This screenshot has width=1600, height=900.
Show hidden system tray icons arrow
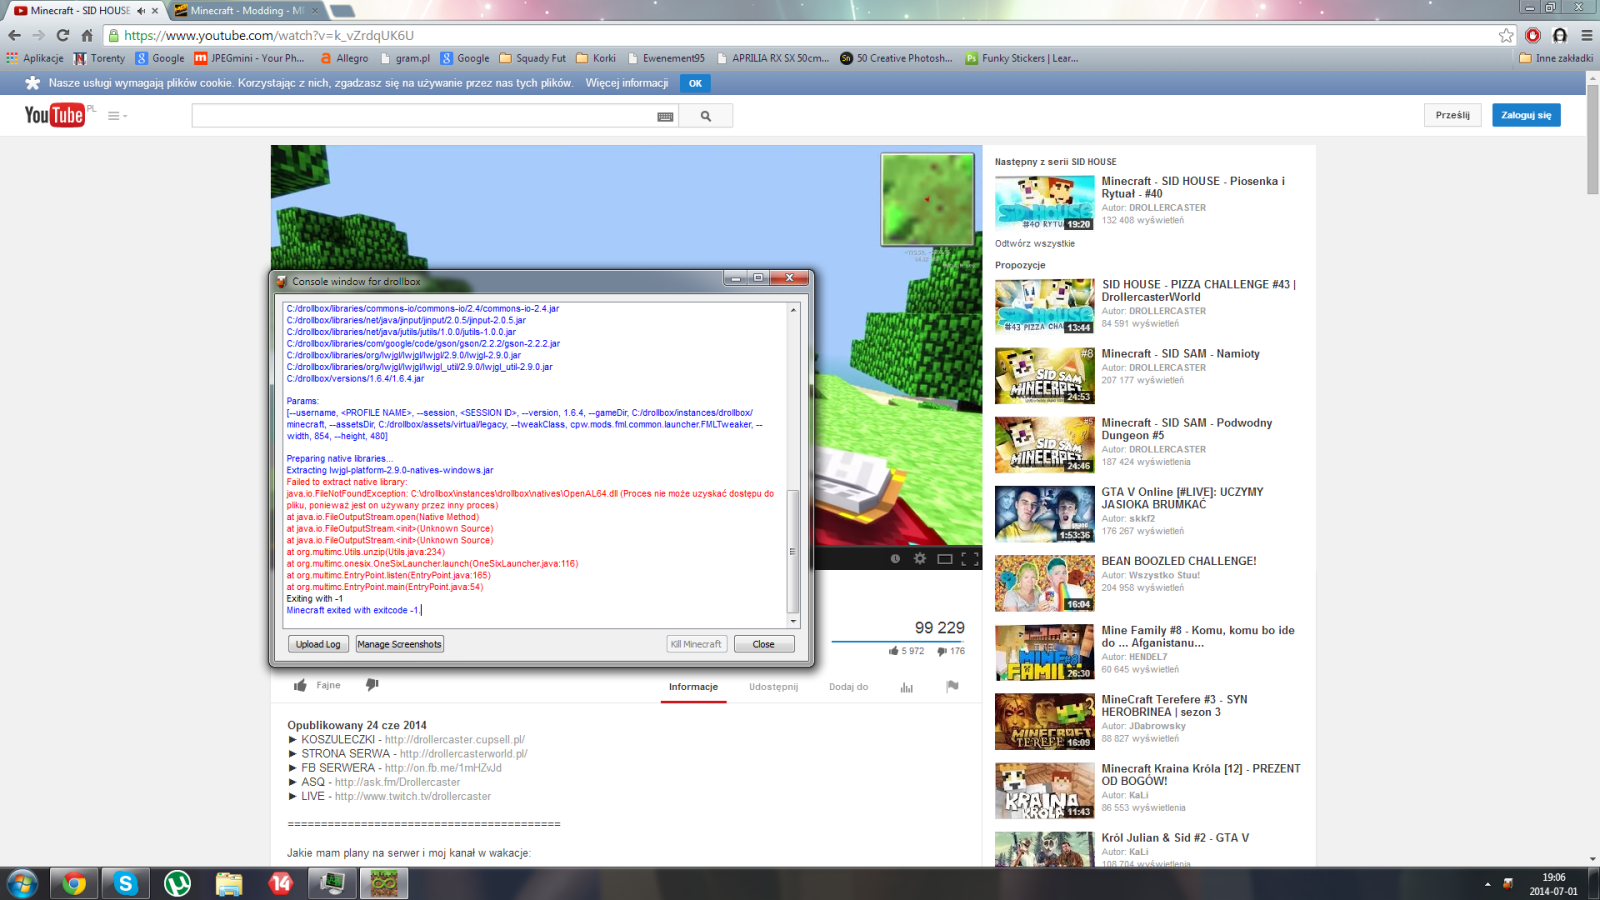tap(1487, 884)
